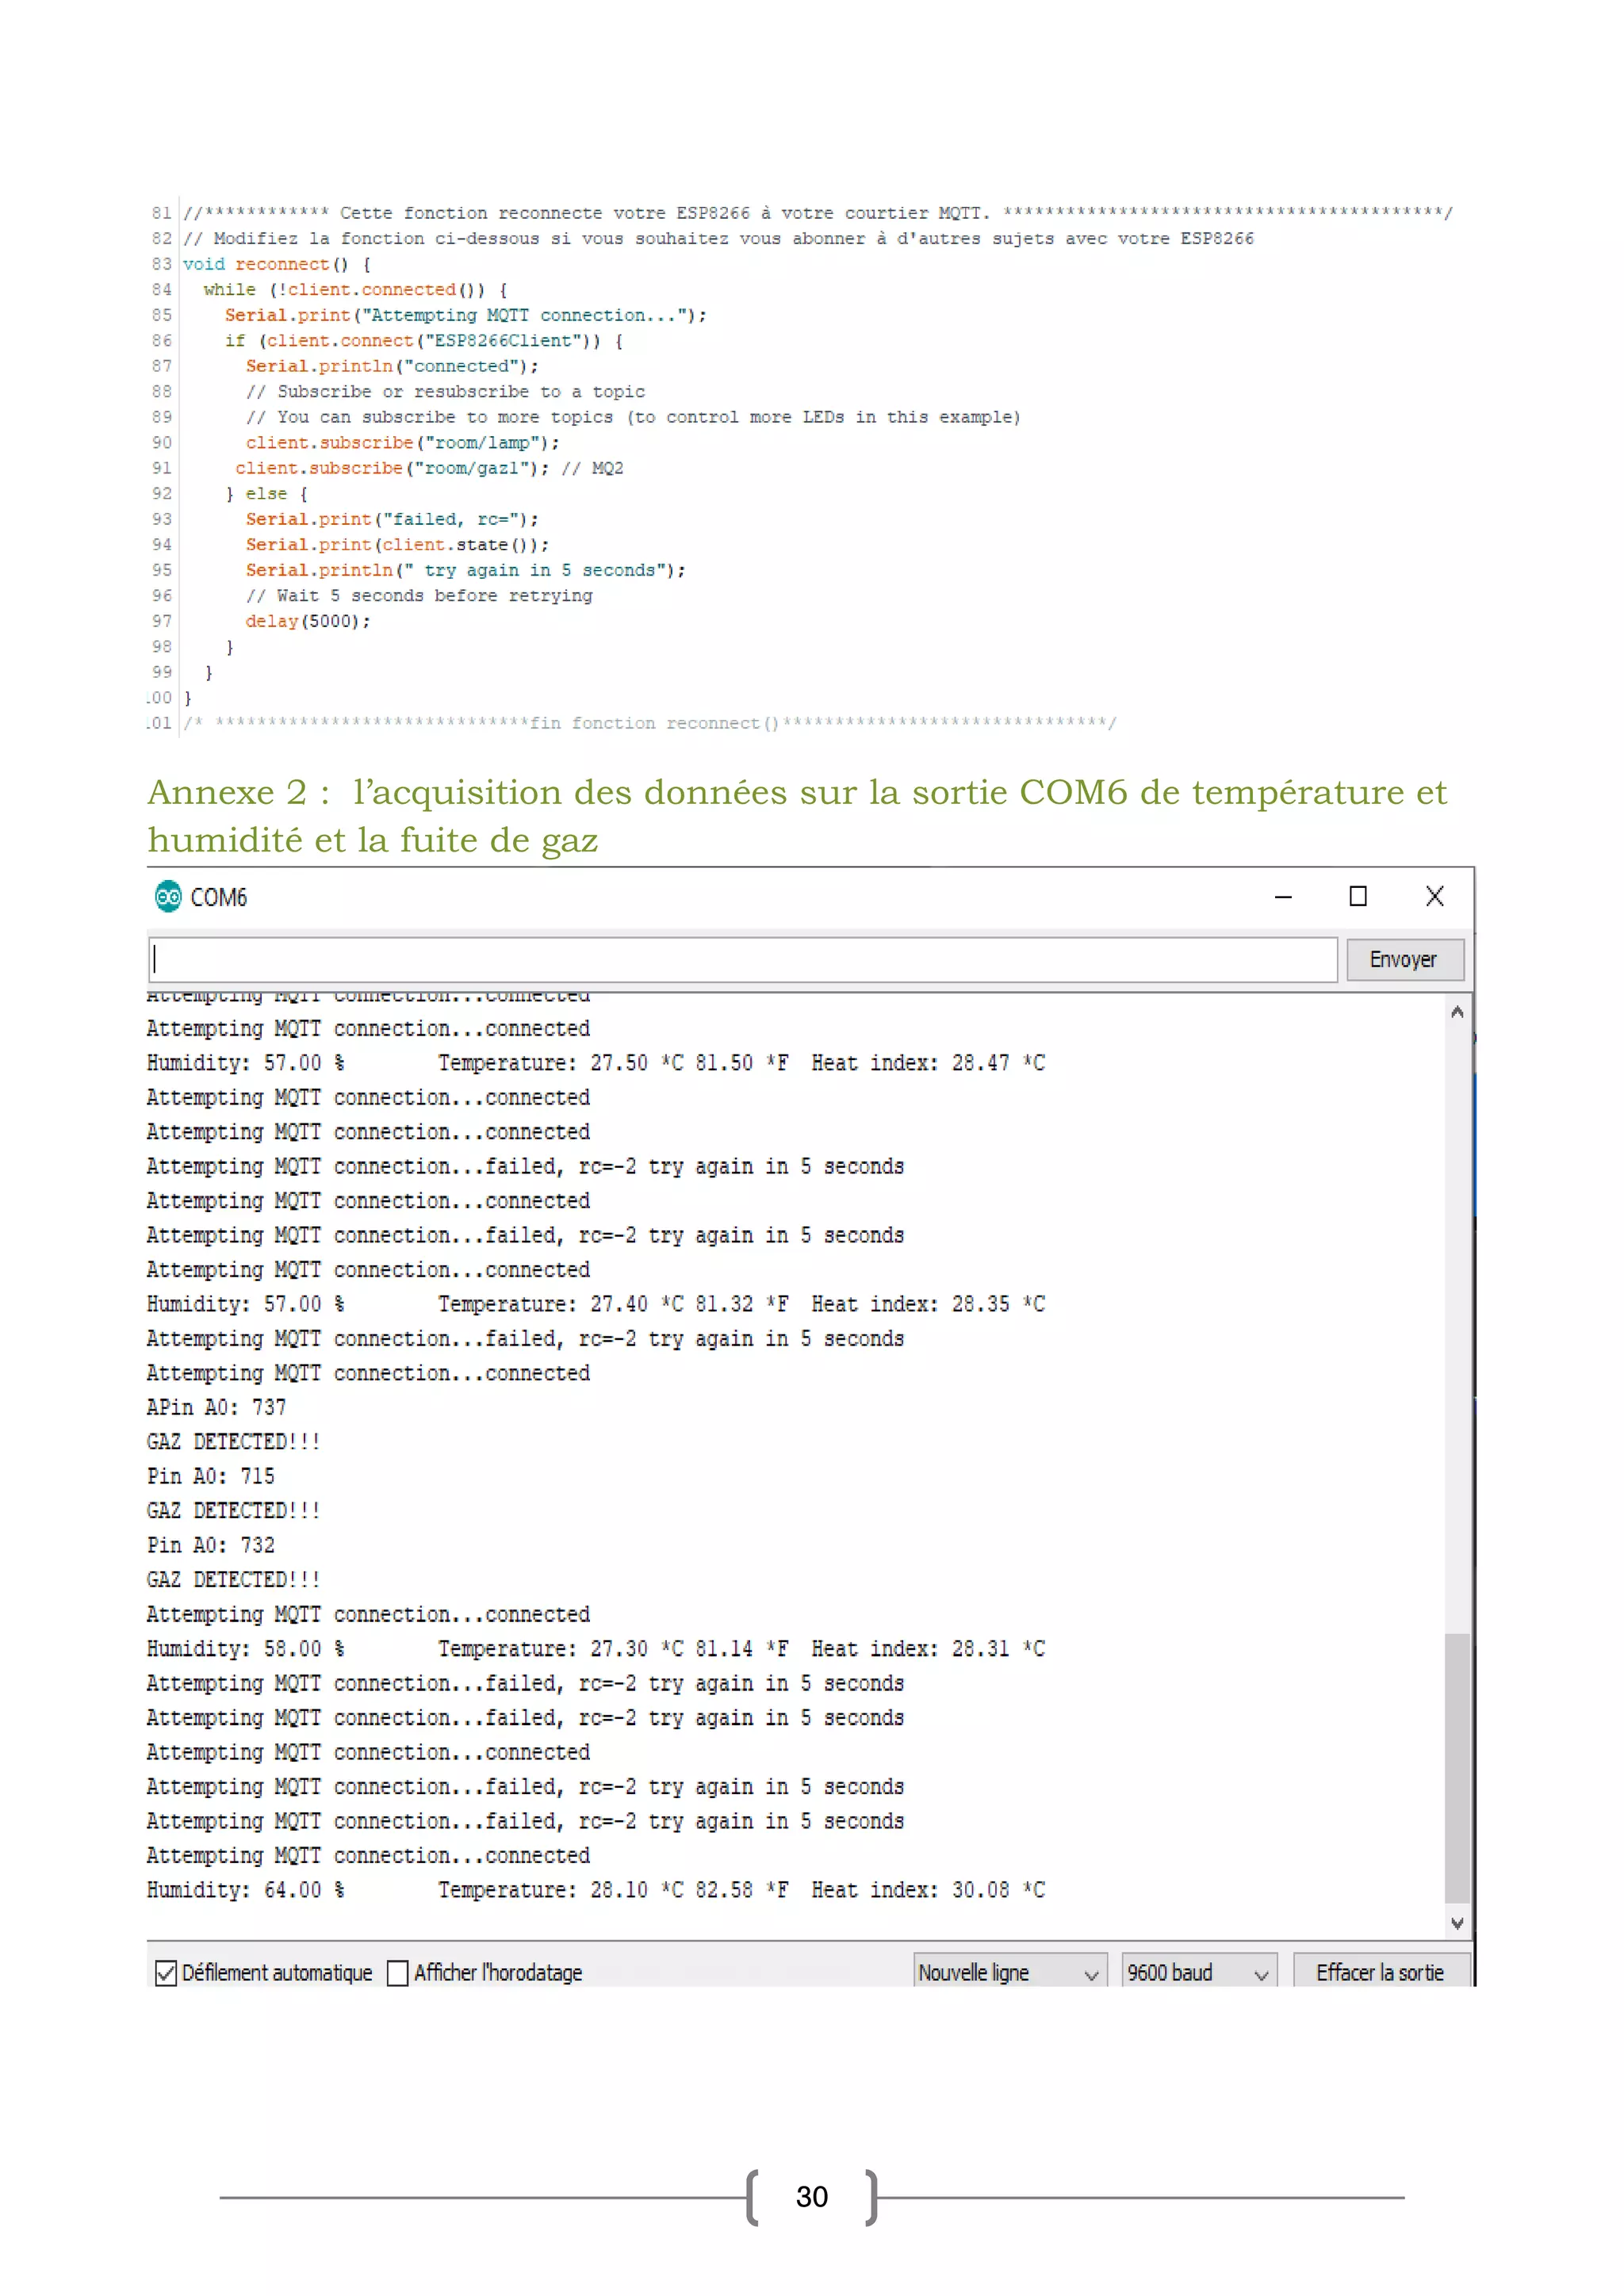Screen dimensions: 1624x2296
Task: Click the scrollbar up arrow
Action: [1457, 1012]
